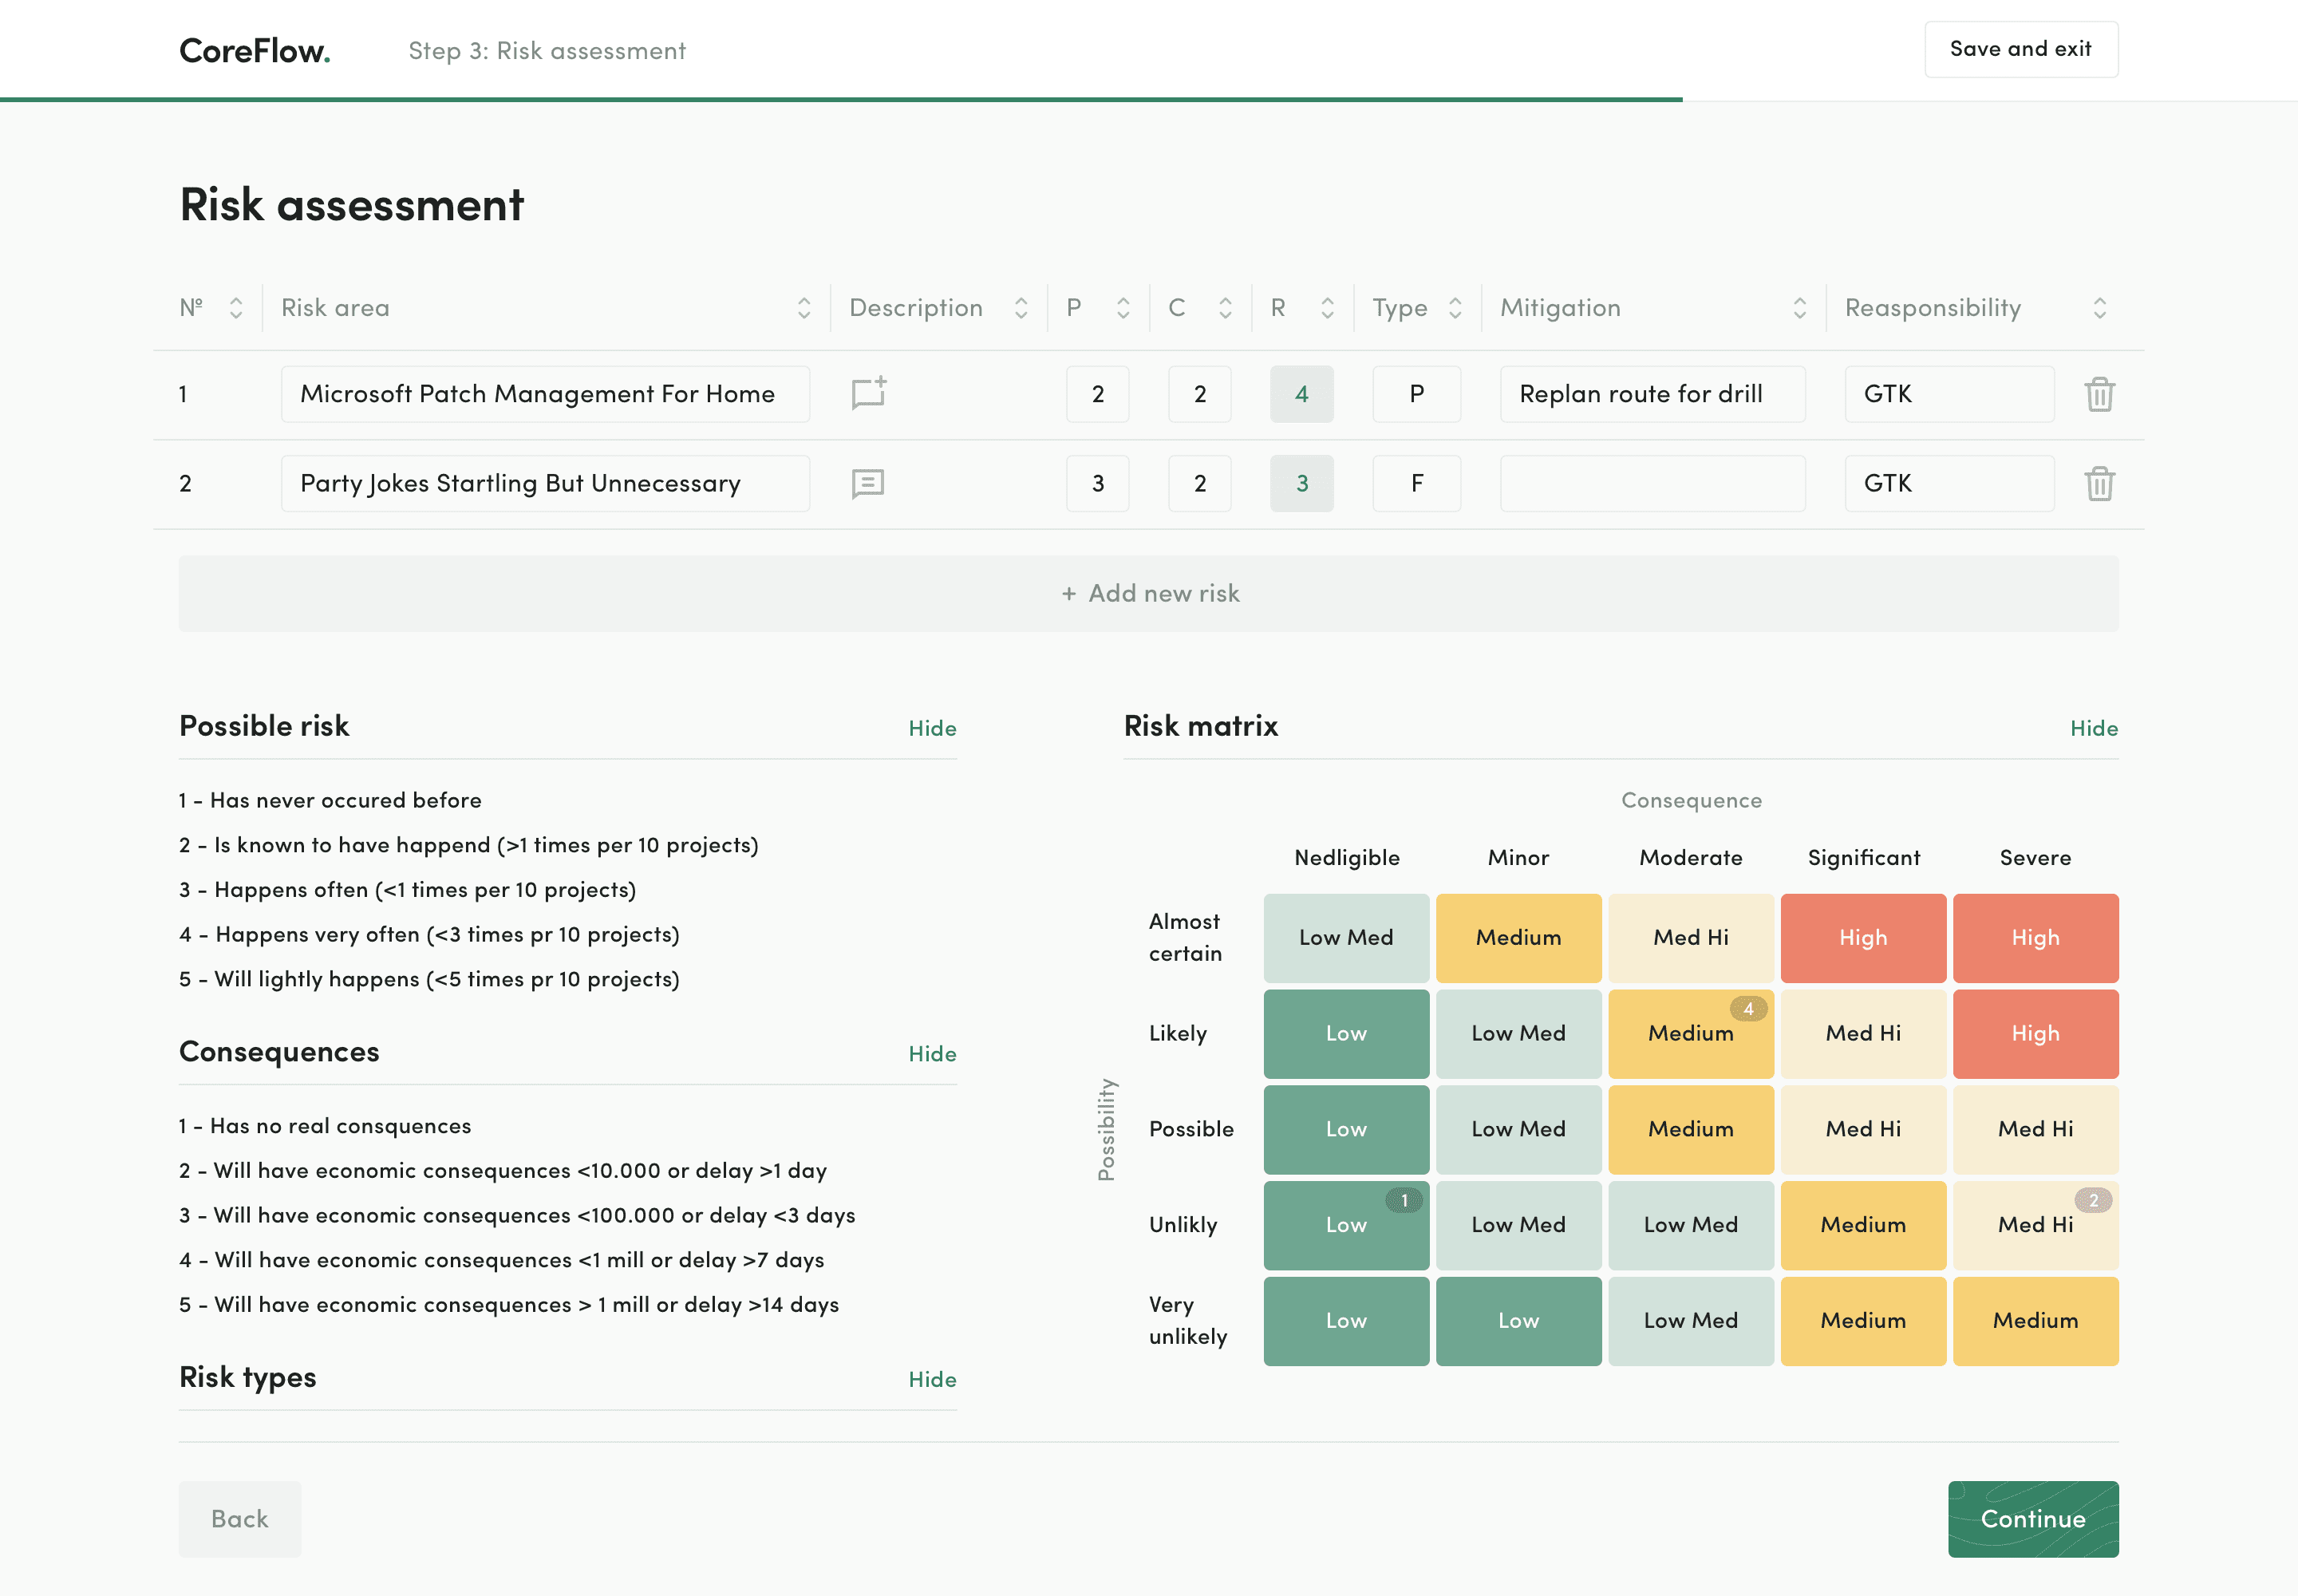2298x1596 pixels.
Task: Delete risk row 2 with trash icon
Action: tap(2099, 484)
